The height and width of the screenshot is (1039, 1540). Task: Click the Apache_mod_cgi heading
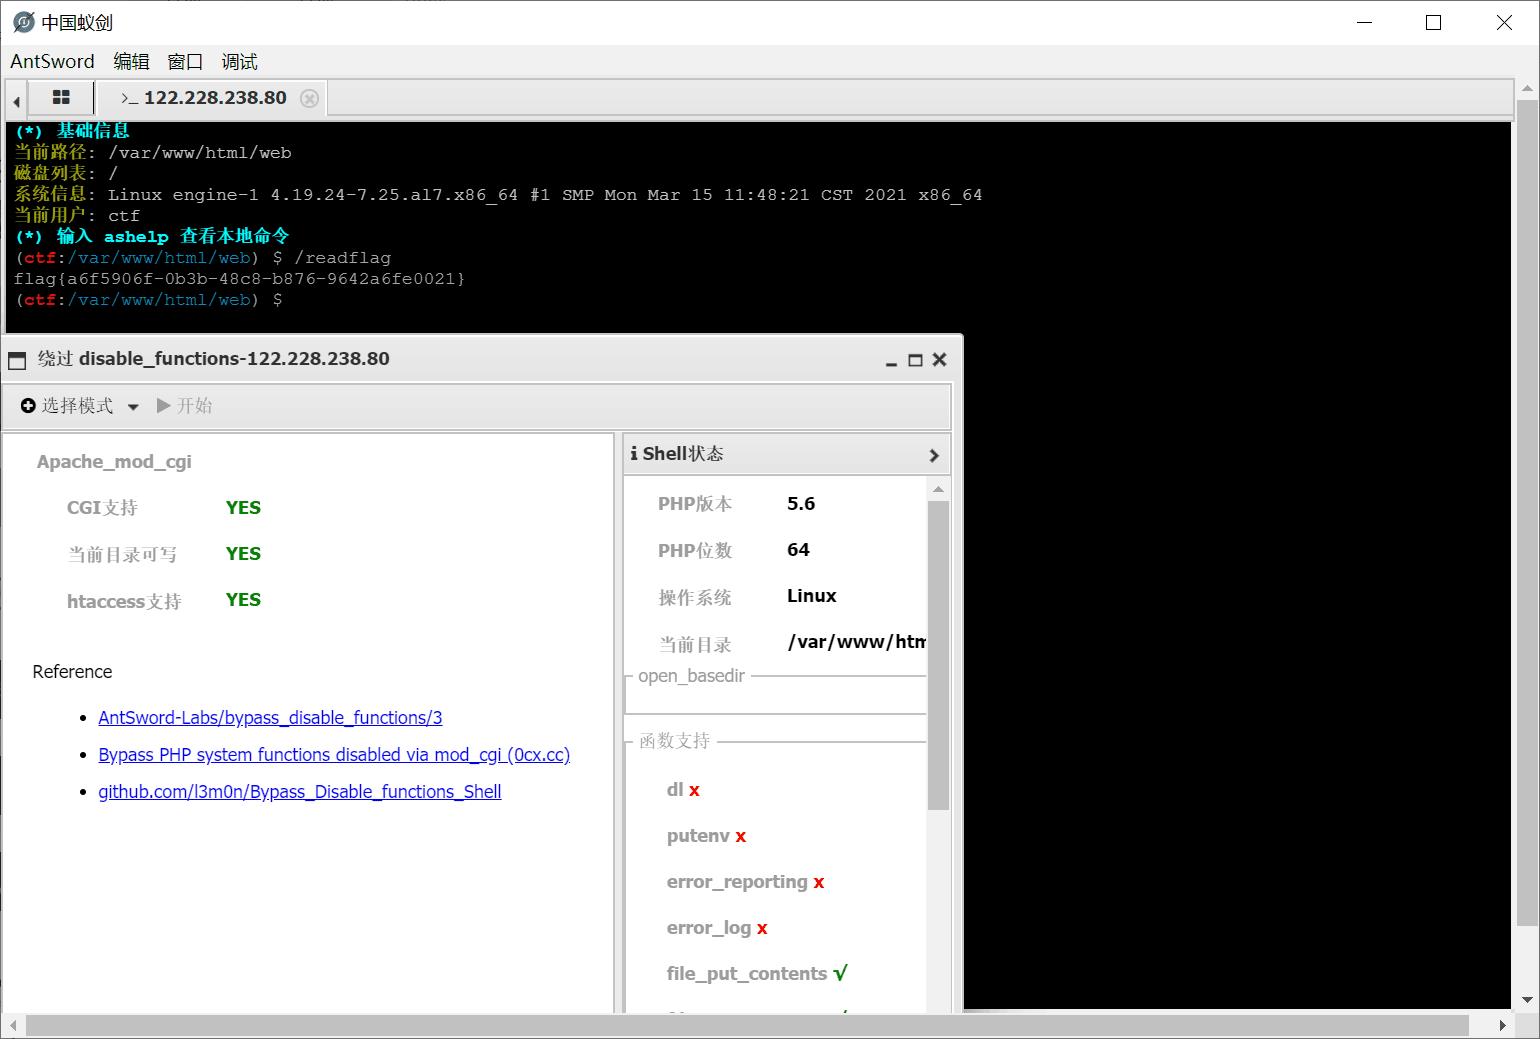pyautogui.click(x=114, y=462)
